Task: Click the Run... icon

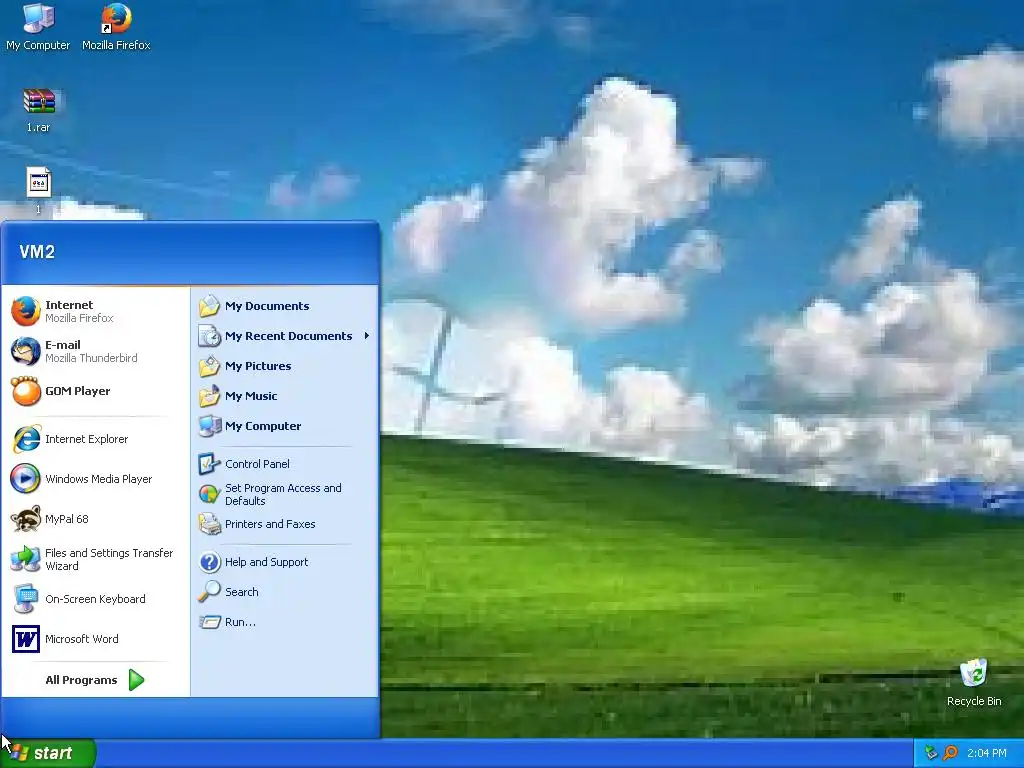Action: click(210, 622)
